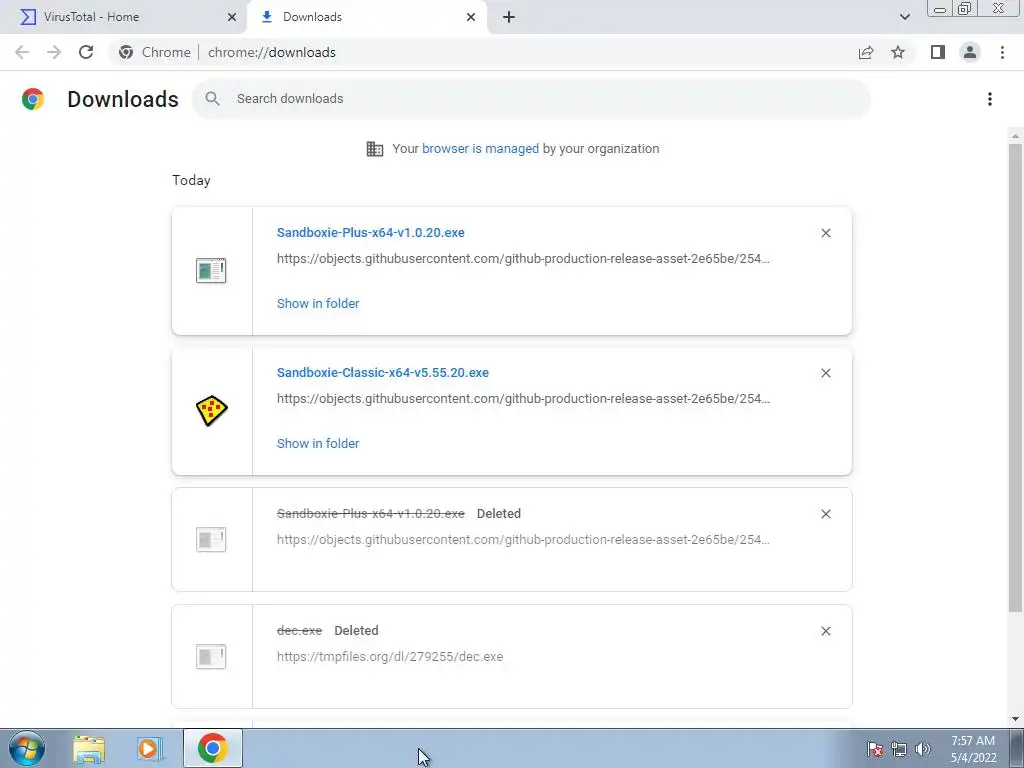Remove Sandboxie-Classic download from list

coord(825,373)
